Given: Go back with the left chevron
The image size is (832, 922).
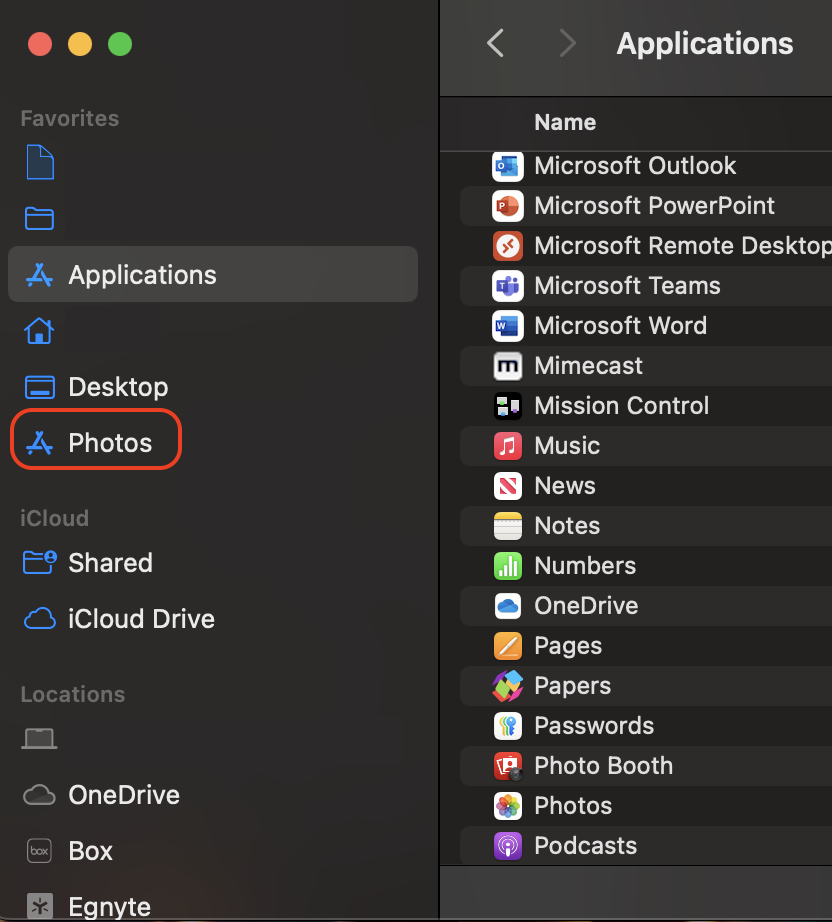Looking at the screenshot, I should pos(495,43).
